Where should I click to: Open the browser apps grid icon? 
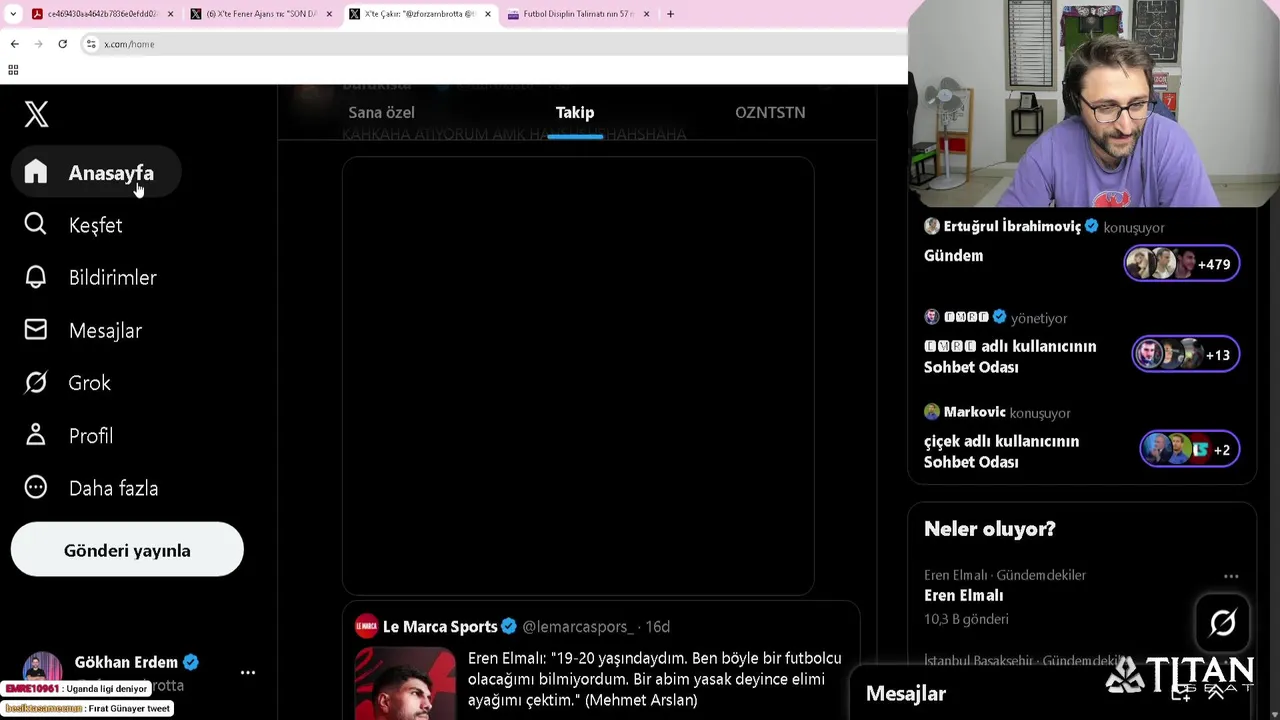coord(13,70)
